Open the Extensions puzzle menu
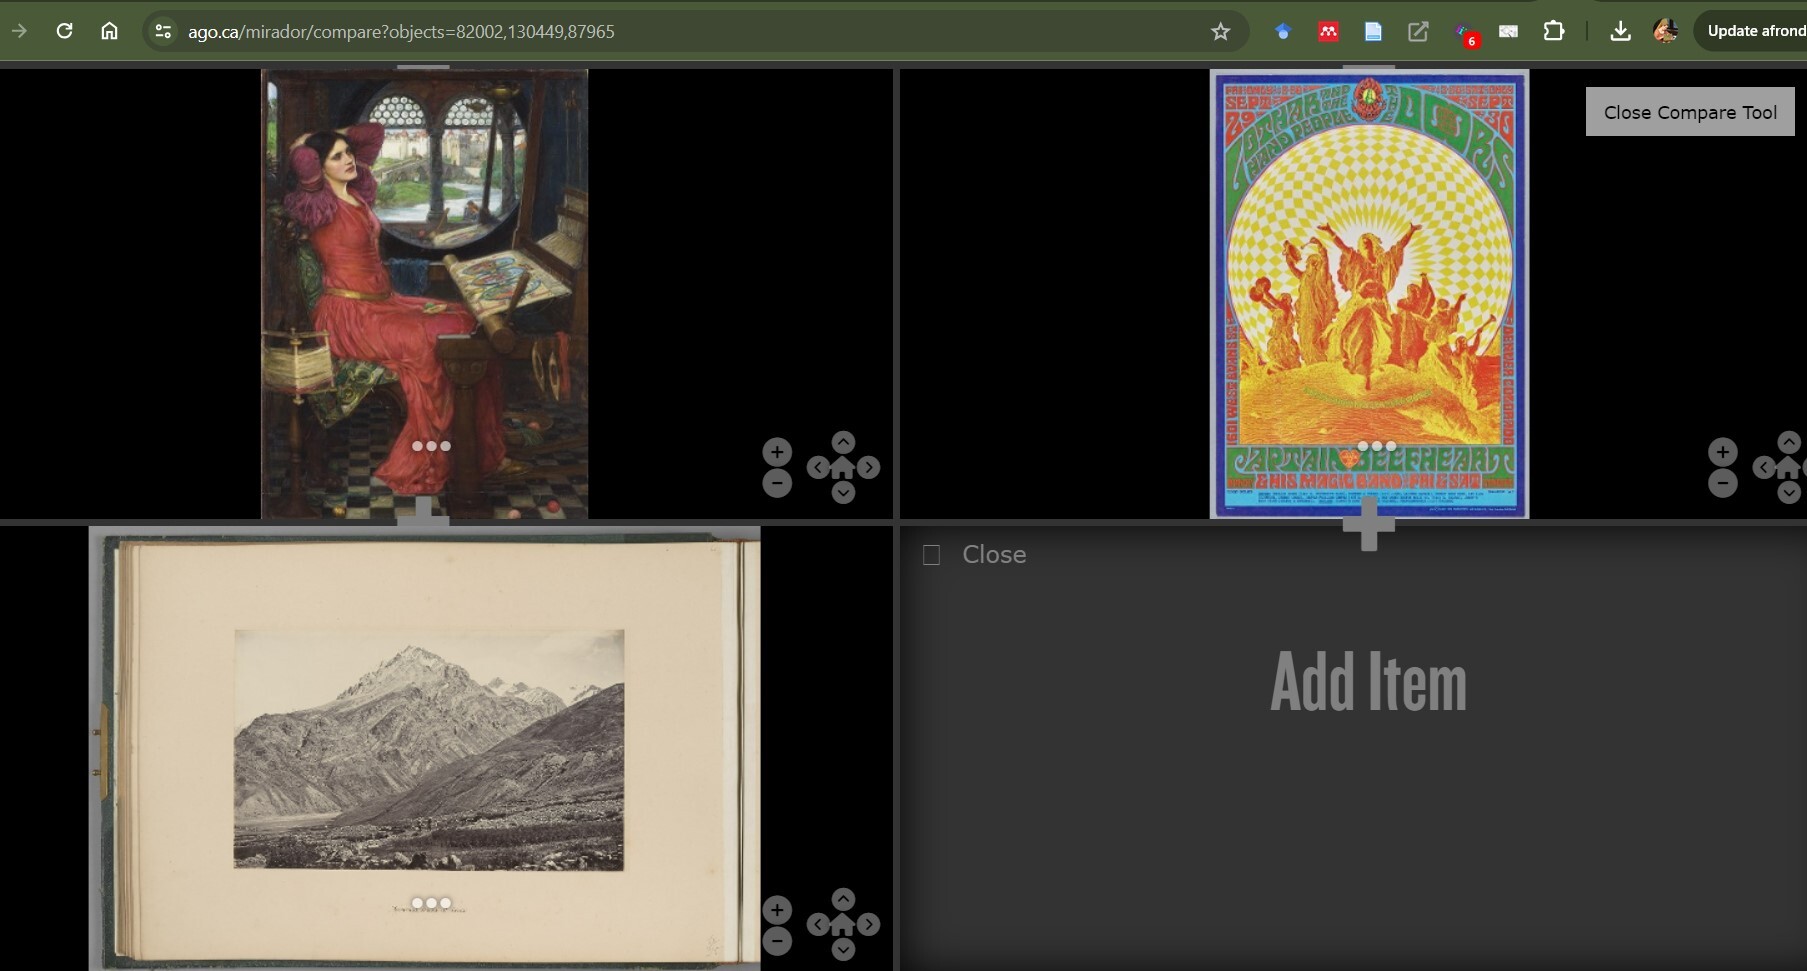 (1553, 31)
